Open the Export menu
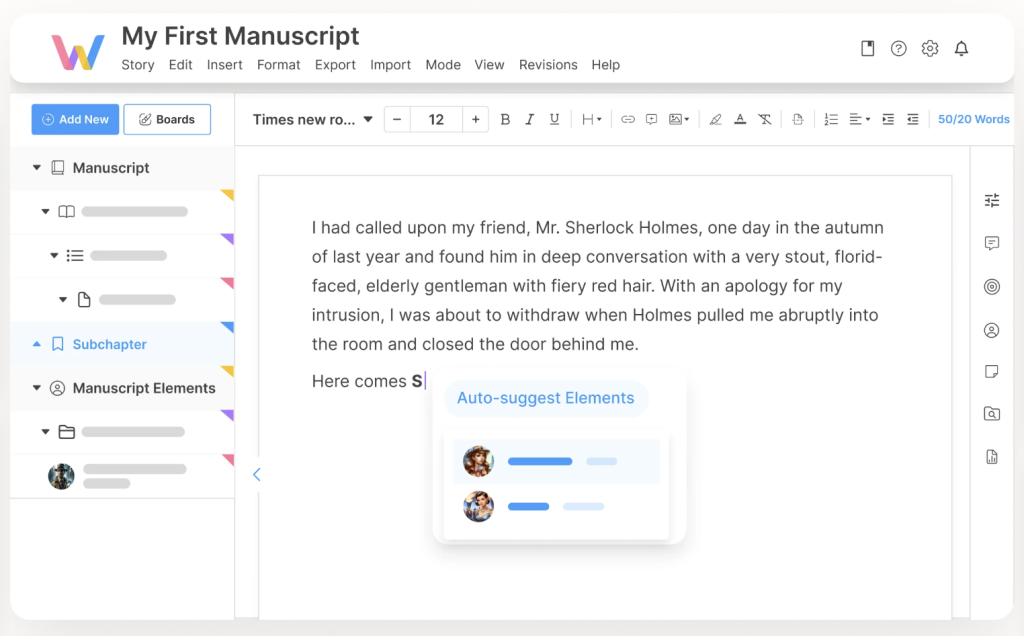The height and width of the screenshot is (636, 1024). [335, 65]
